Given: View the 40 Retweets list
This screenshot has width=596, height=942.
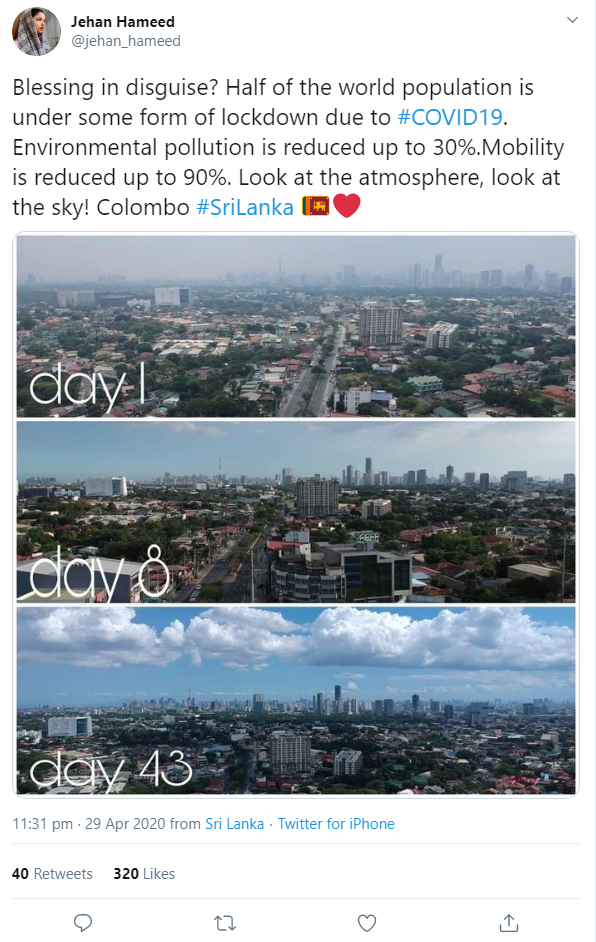Looking at the screenshot, I should (52, 874).
